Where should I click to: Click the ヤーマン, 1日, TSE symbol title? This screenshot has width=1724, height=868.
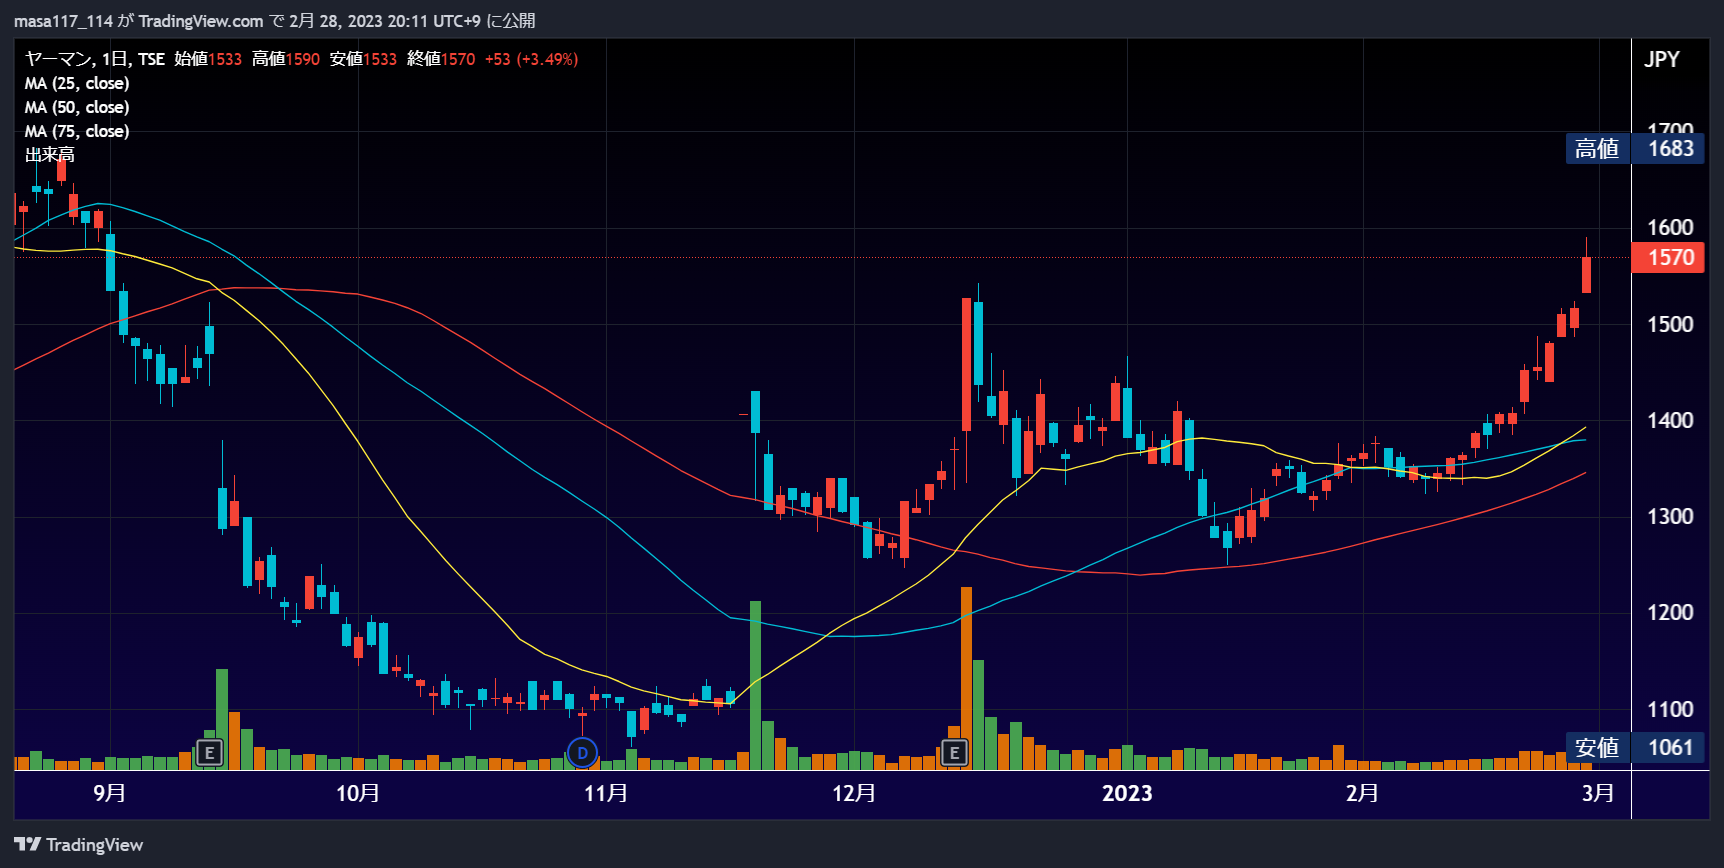[x=95, y=59]
